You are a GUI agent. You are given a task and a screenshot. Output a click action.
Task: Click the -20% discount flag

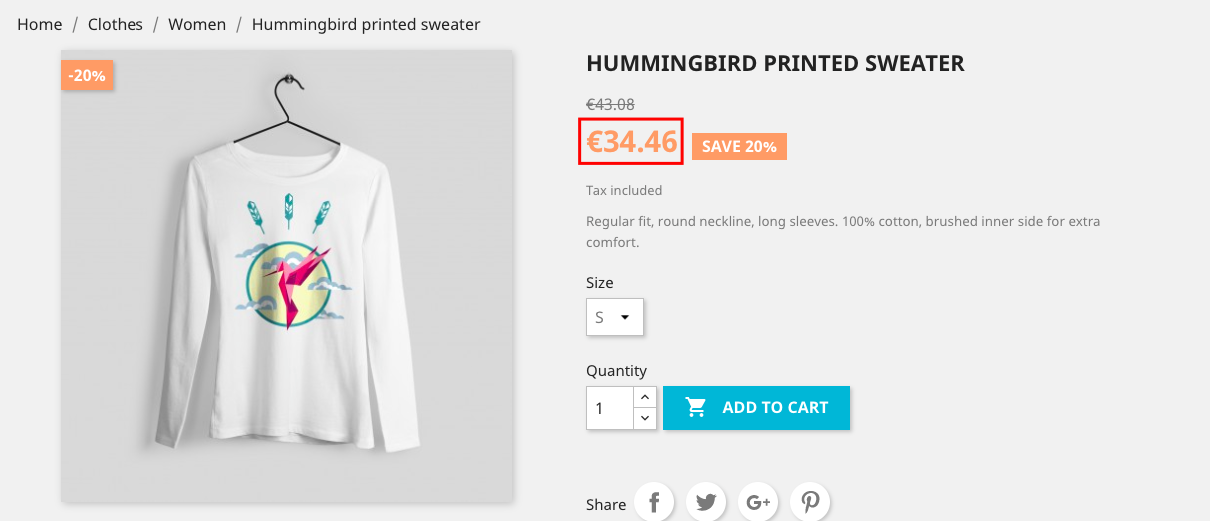click(88, 75)
